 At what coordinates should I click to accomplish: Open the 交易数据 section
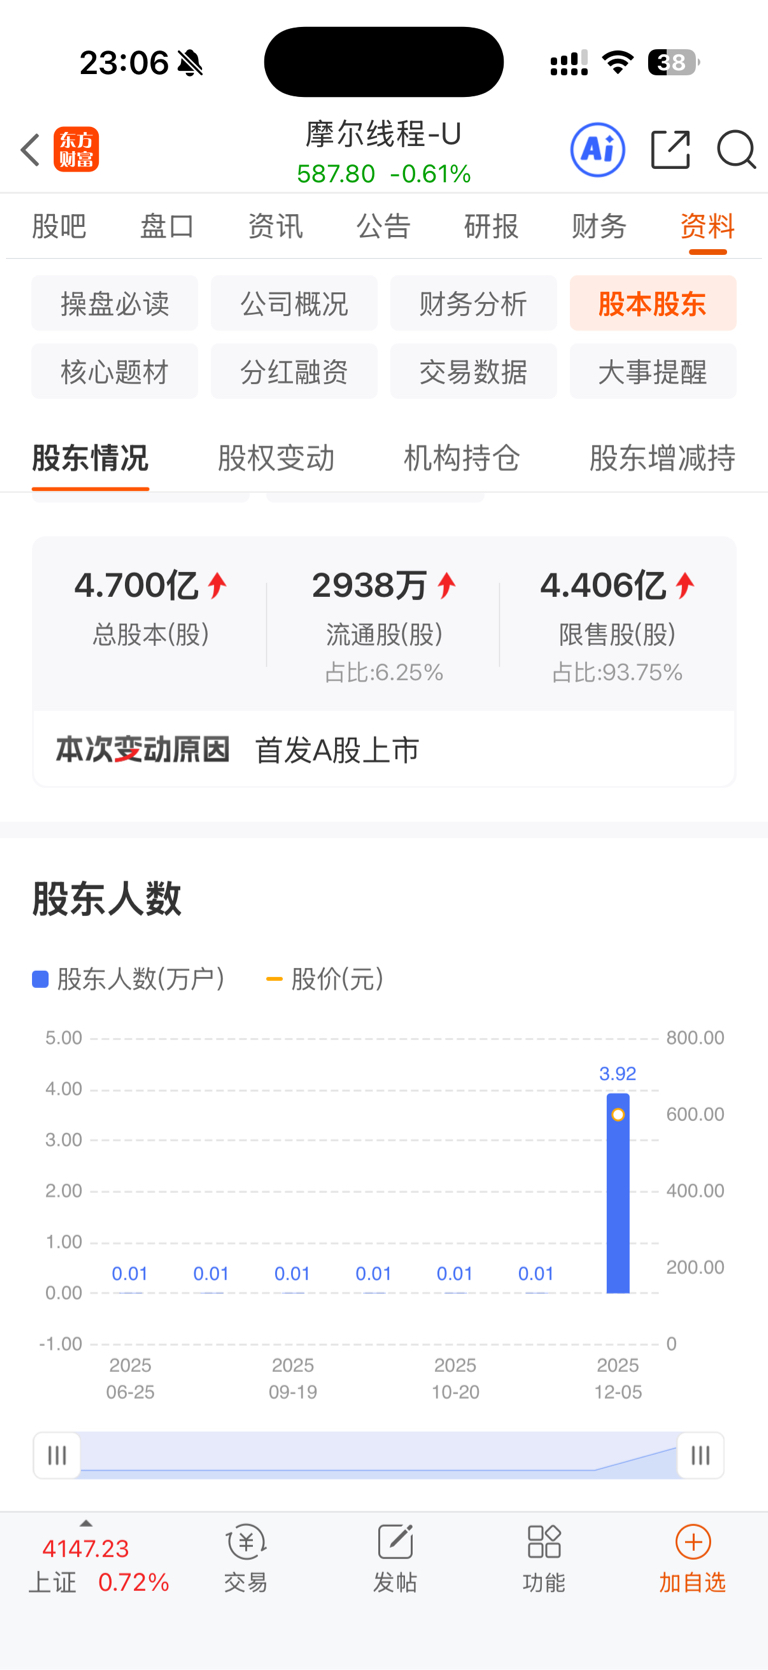473,371
